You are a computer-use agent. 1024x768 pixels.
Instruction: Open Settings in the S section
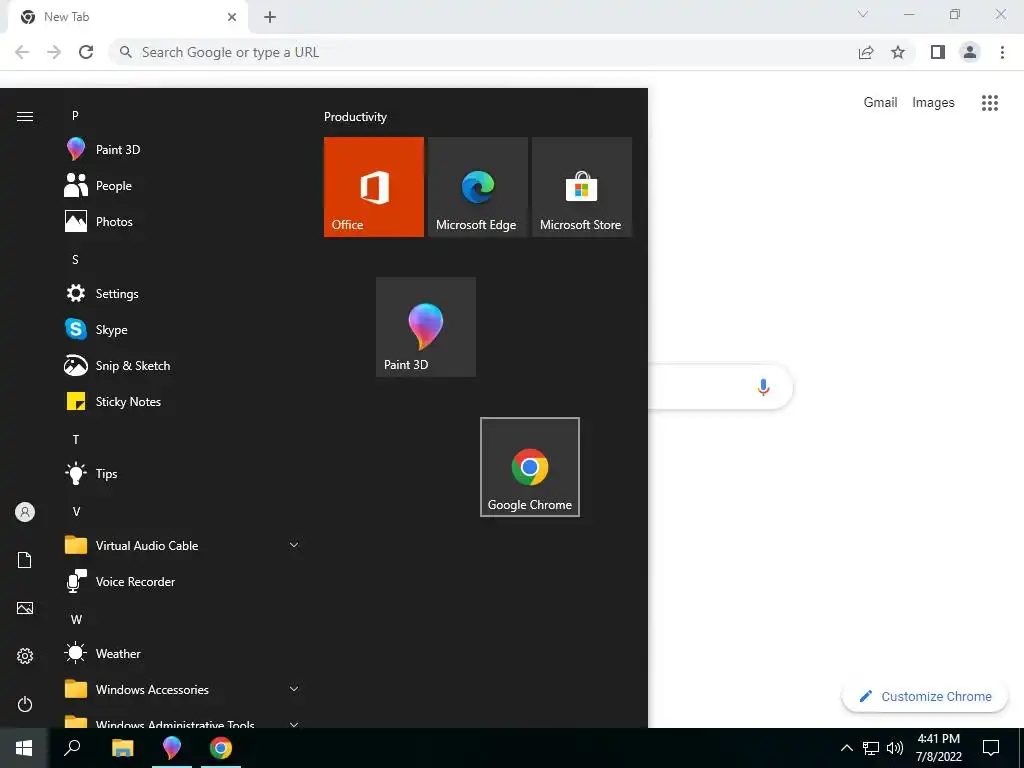coord(181,293)
